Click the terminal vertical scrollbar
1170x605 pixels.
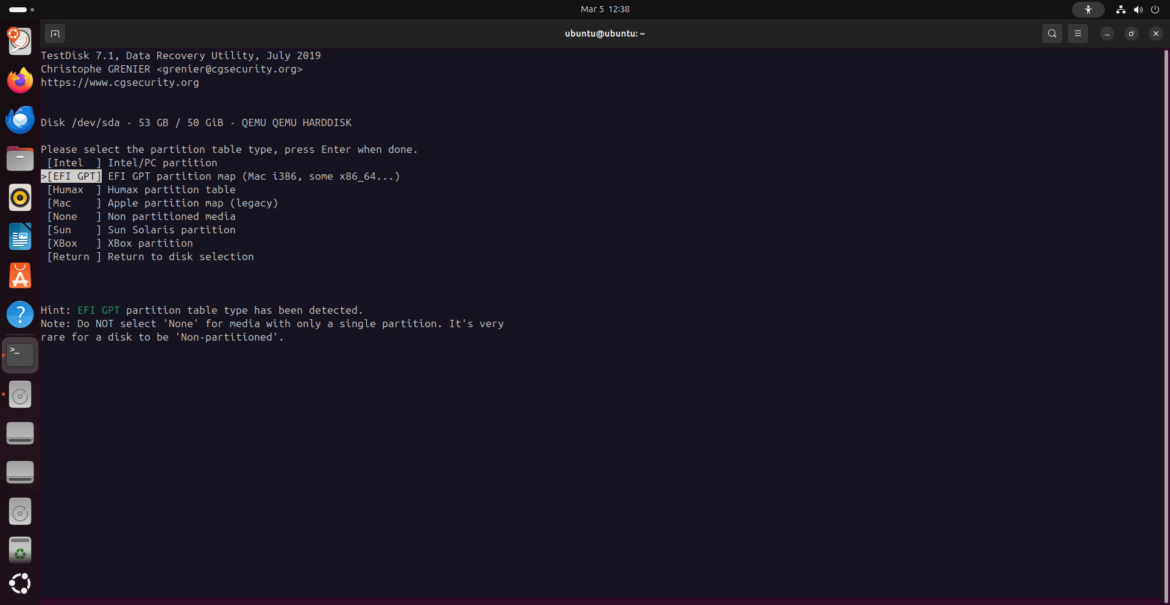click(x=1166, y=325)
